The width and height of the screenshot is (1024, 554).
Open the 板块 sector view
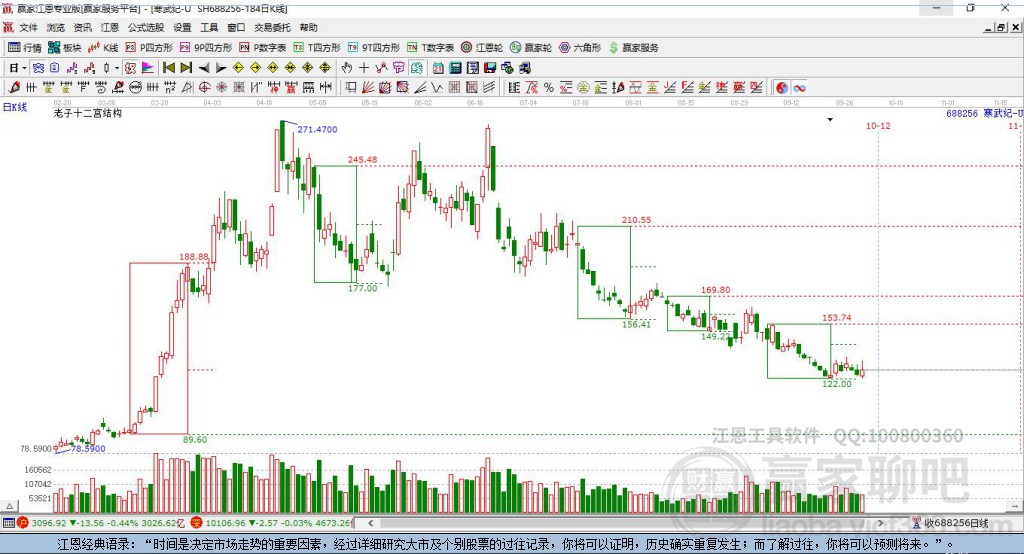pos(65,48)
